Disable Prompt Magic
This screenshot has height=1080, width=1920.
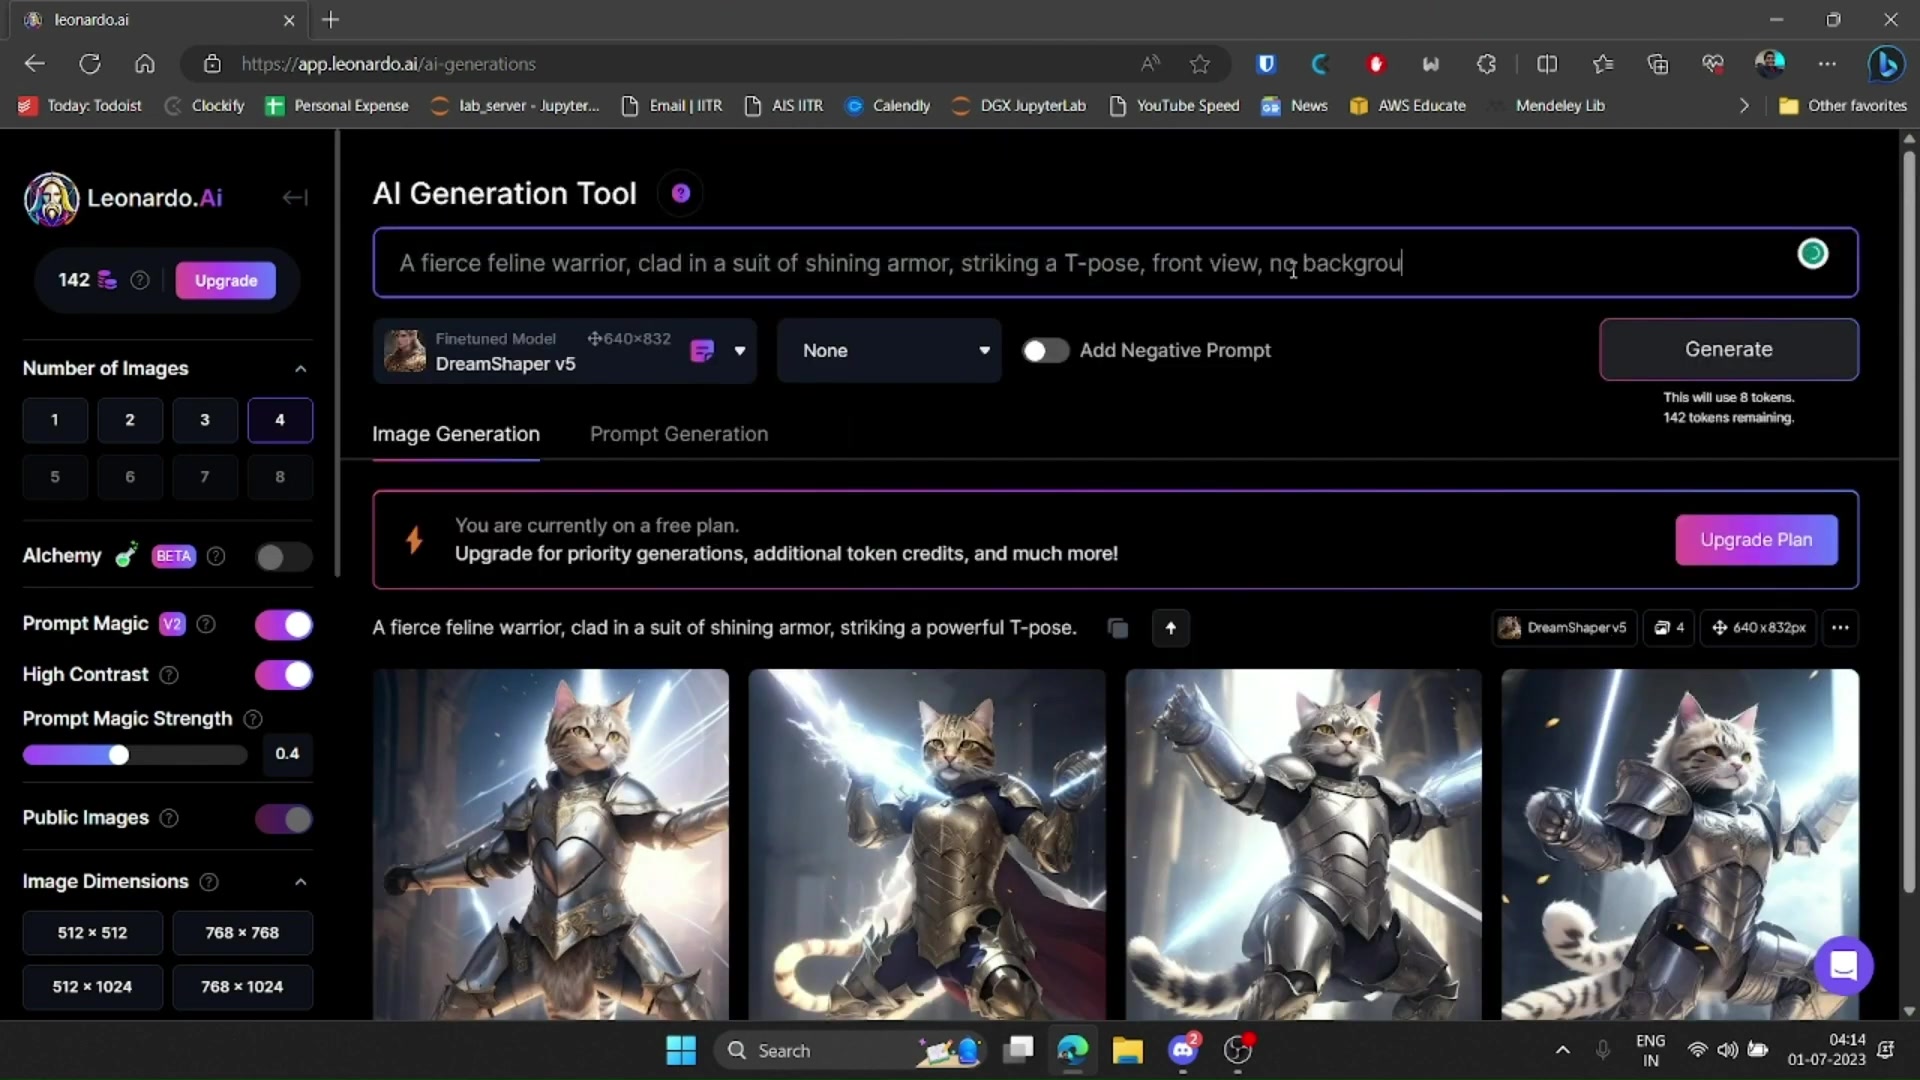283,624
